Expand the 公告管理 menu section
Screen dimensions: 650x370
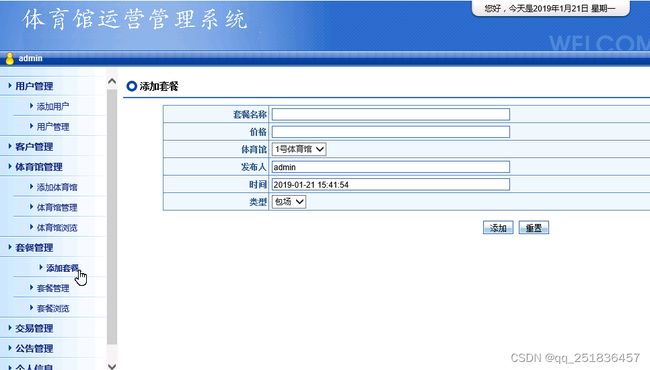(x=34, y=349)
